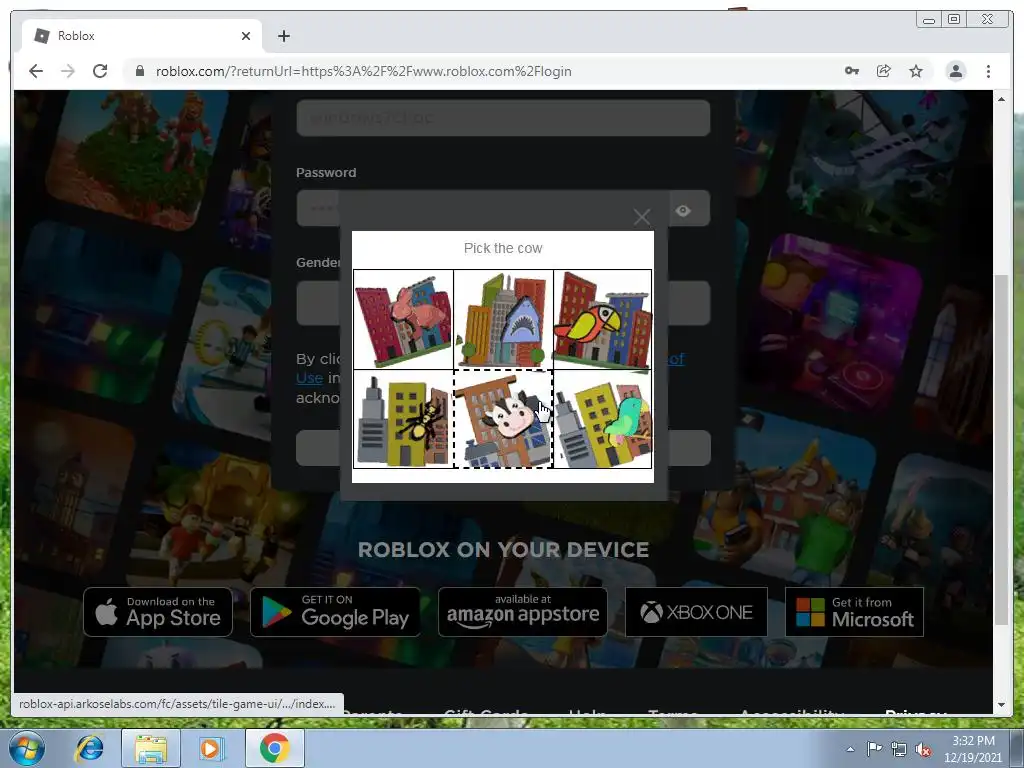This screenshot has height=768, width=1024.
Task: Open Windows Media Player from the taskbar
Action: 211,748
